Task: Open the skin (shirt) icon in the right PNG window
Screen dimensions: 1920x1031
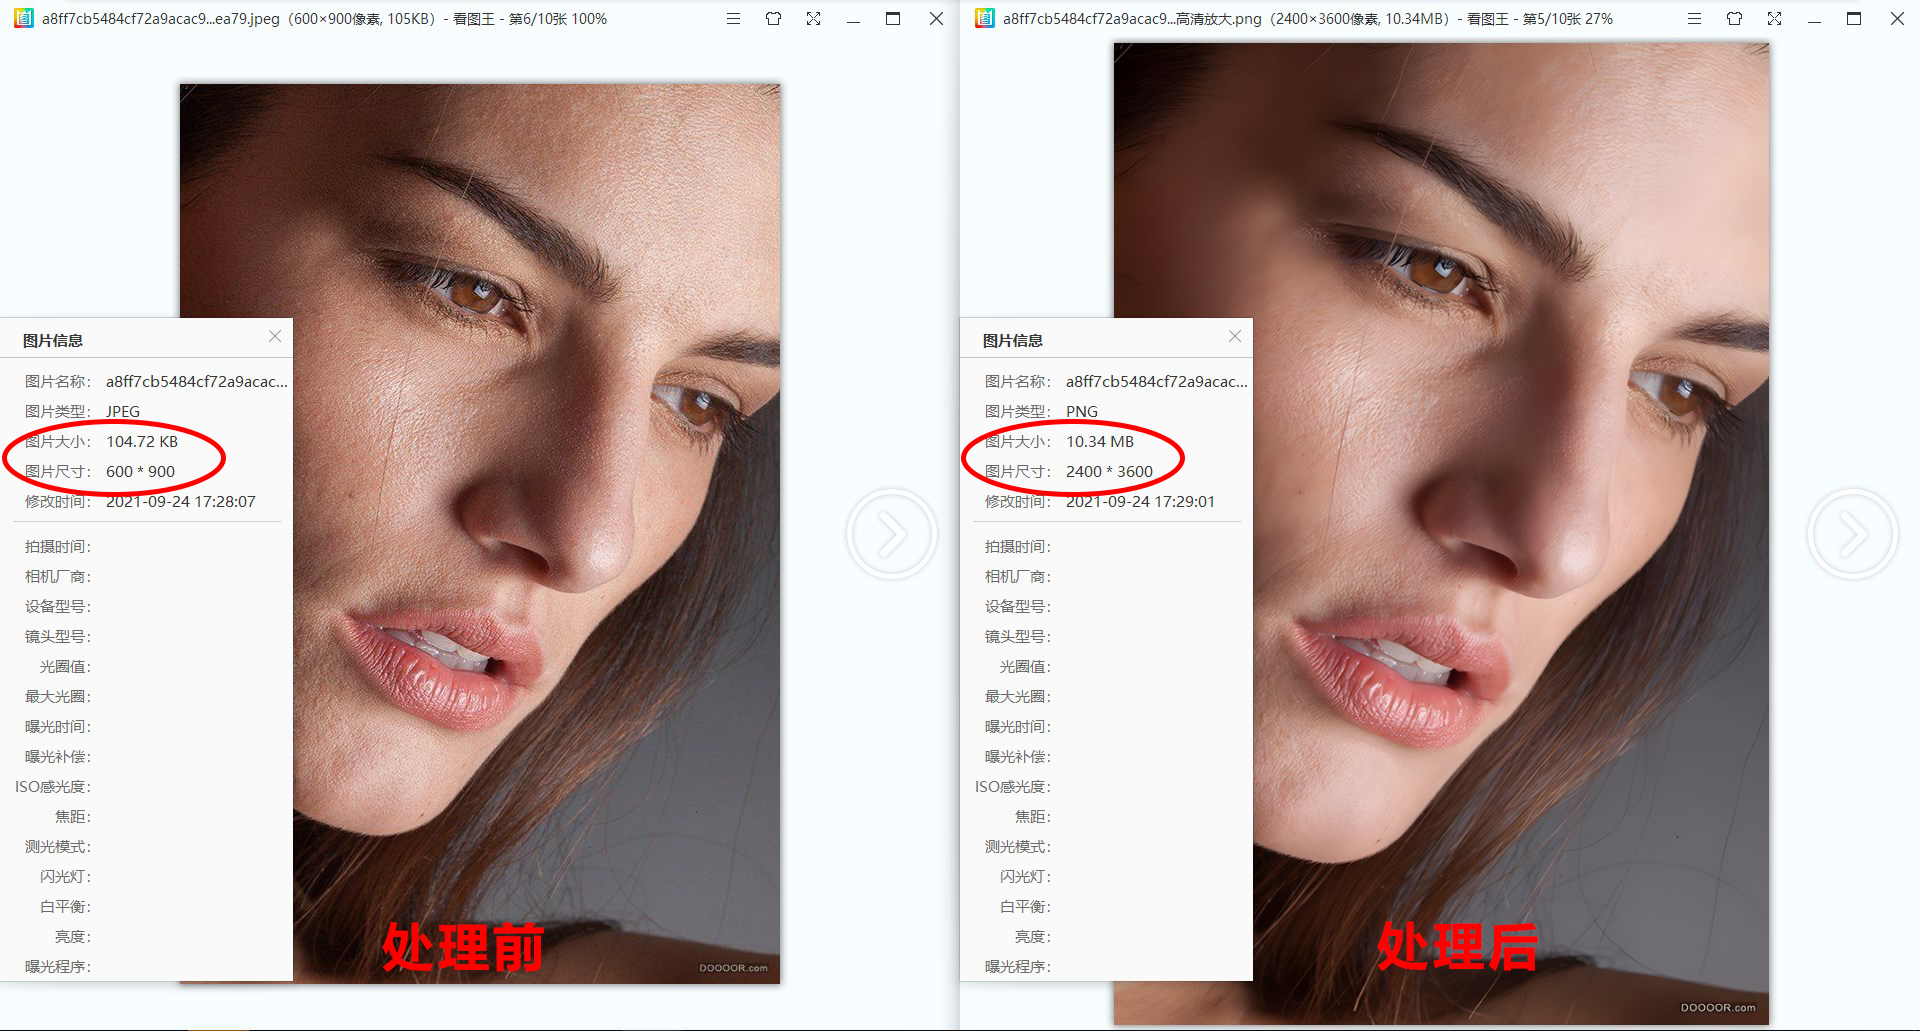Action: [x=1734, y=19]
